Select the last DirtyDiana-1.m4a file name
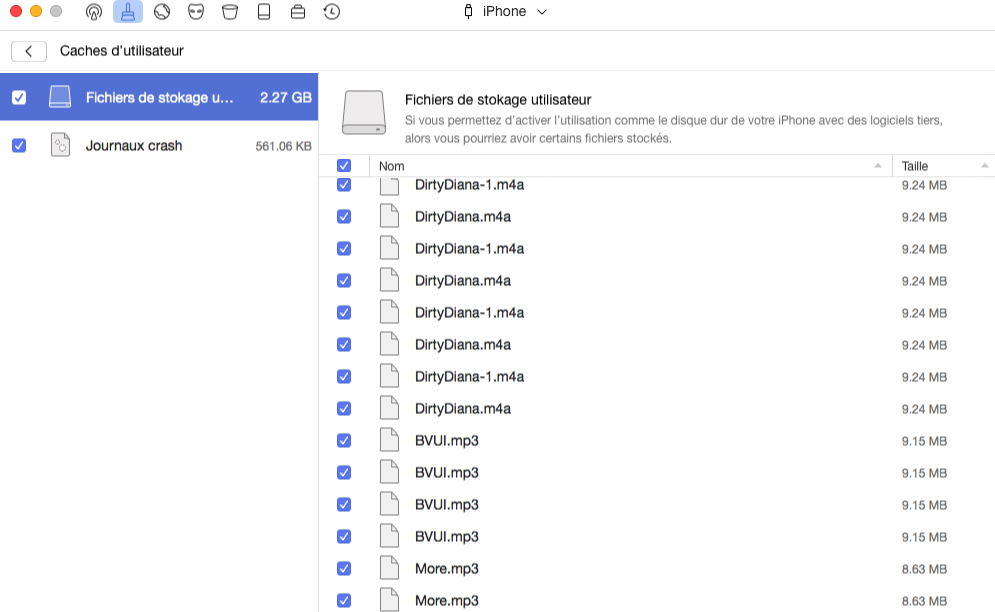This screenshot has height=612, width=995. coord(470,376)
